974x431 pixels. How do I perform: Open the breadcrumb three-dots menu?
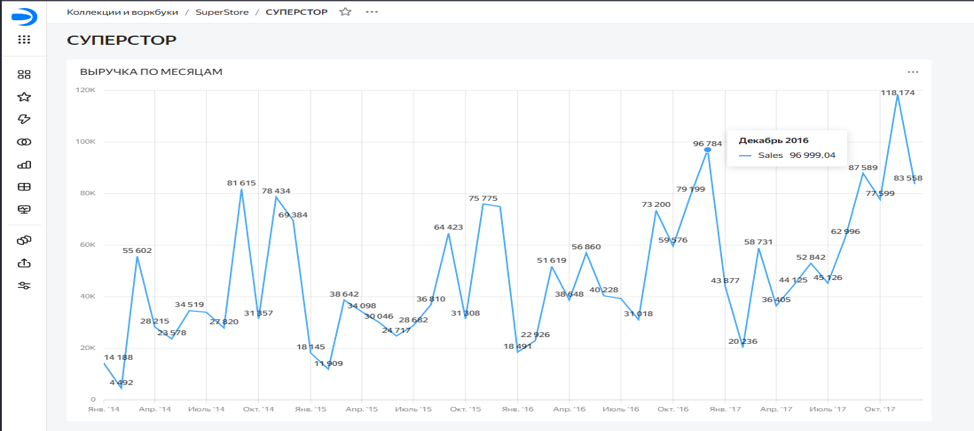(x=371, y=12)
